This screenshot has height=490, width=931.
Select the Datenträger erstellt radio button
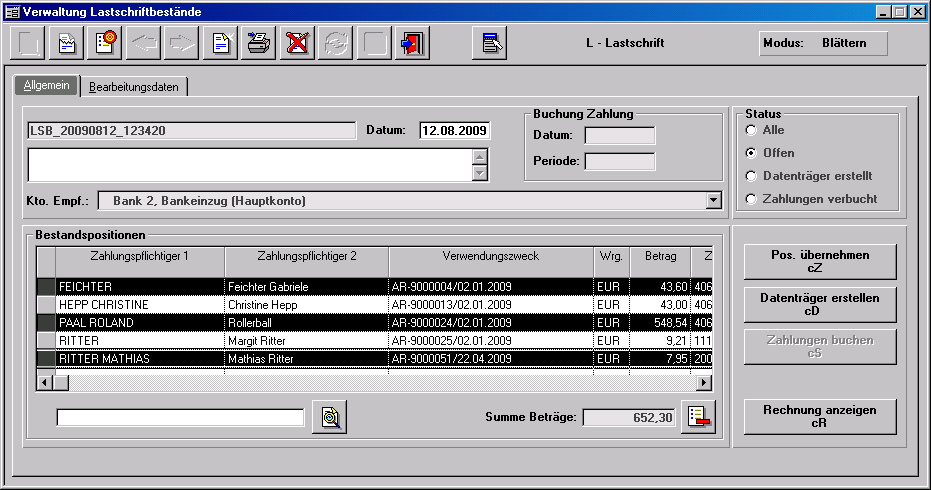[751, 176]
